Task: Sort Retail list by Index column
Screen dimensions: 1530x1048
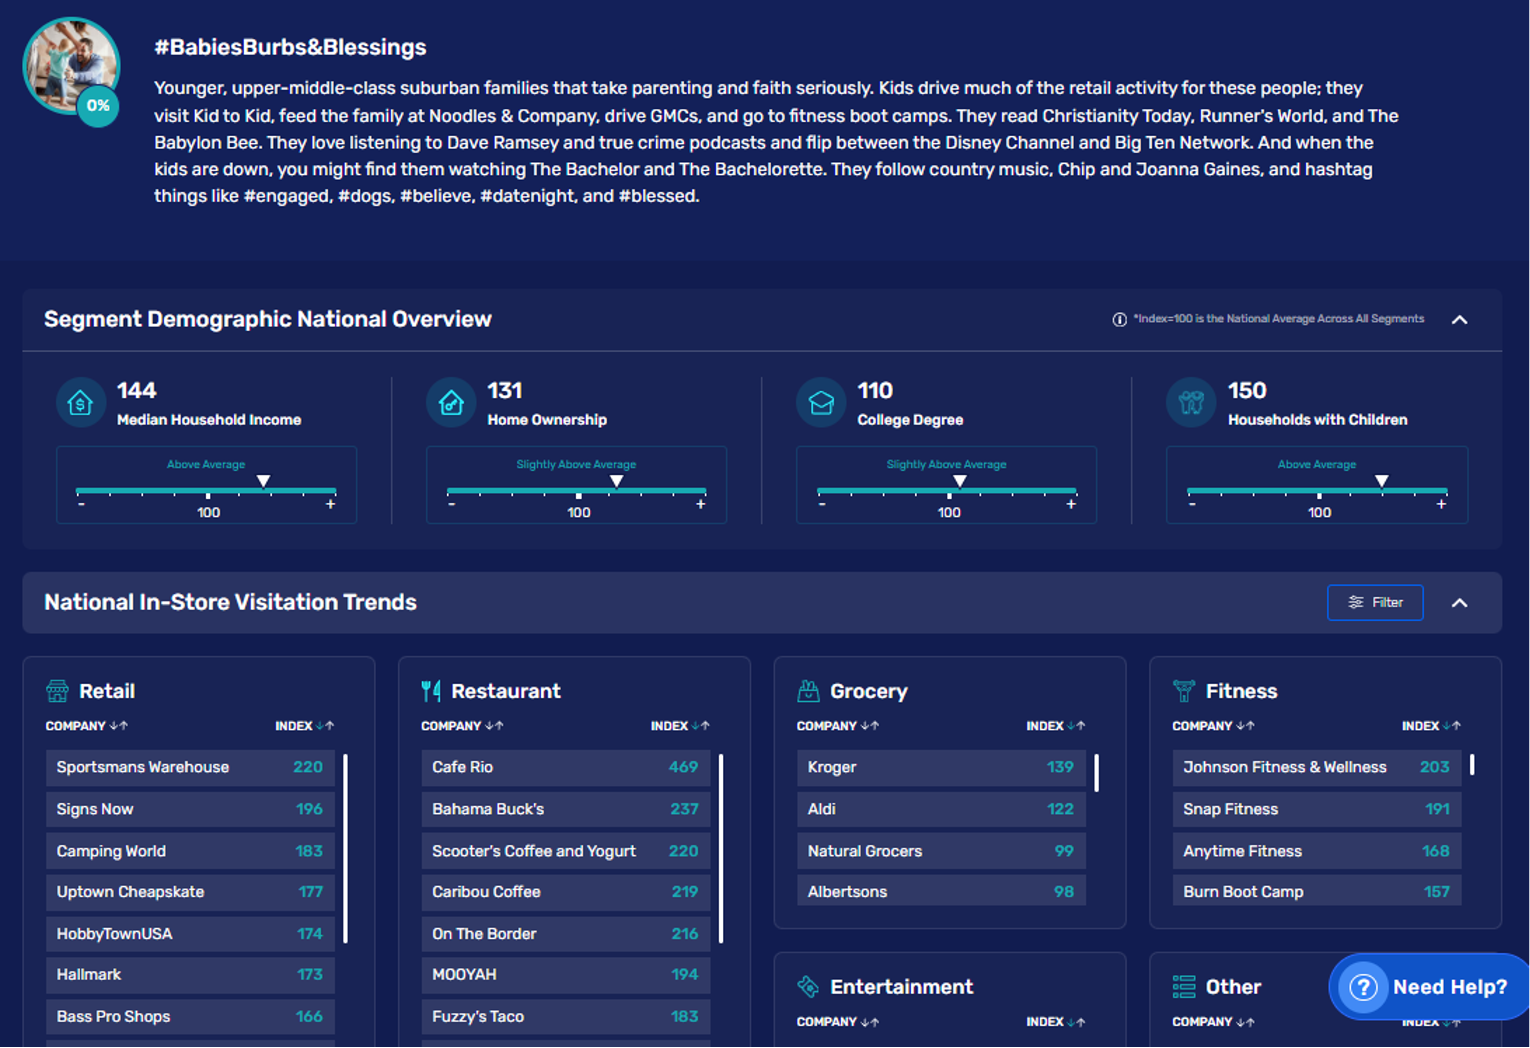Action: click(x=305, y=726)
